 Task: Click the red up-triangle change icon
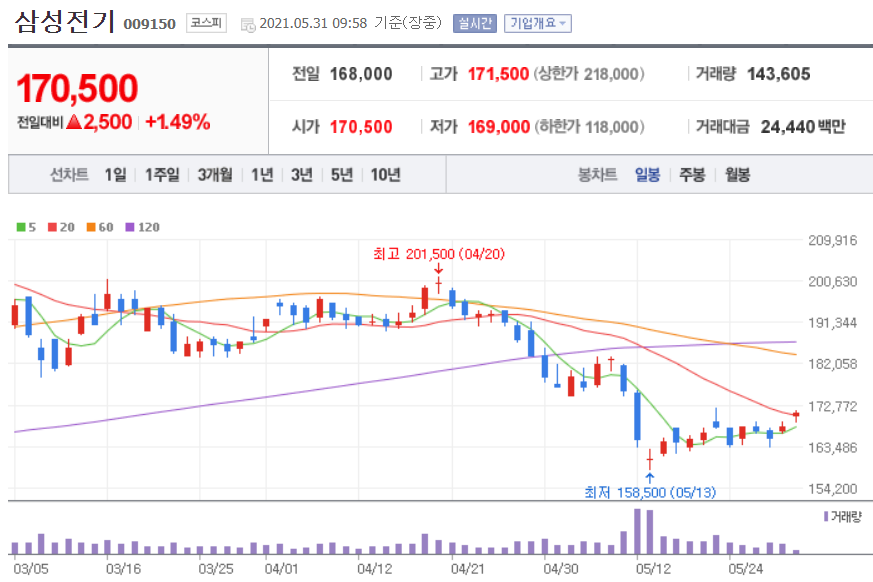pyautogui.click(x=75, y=122)
